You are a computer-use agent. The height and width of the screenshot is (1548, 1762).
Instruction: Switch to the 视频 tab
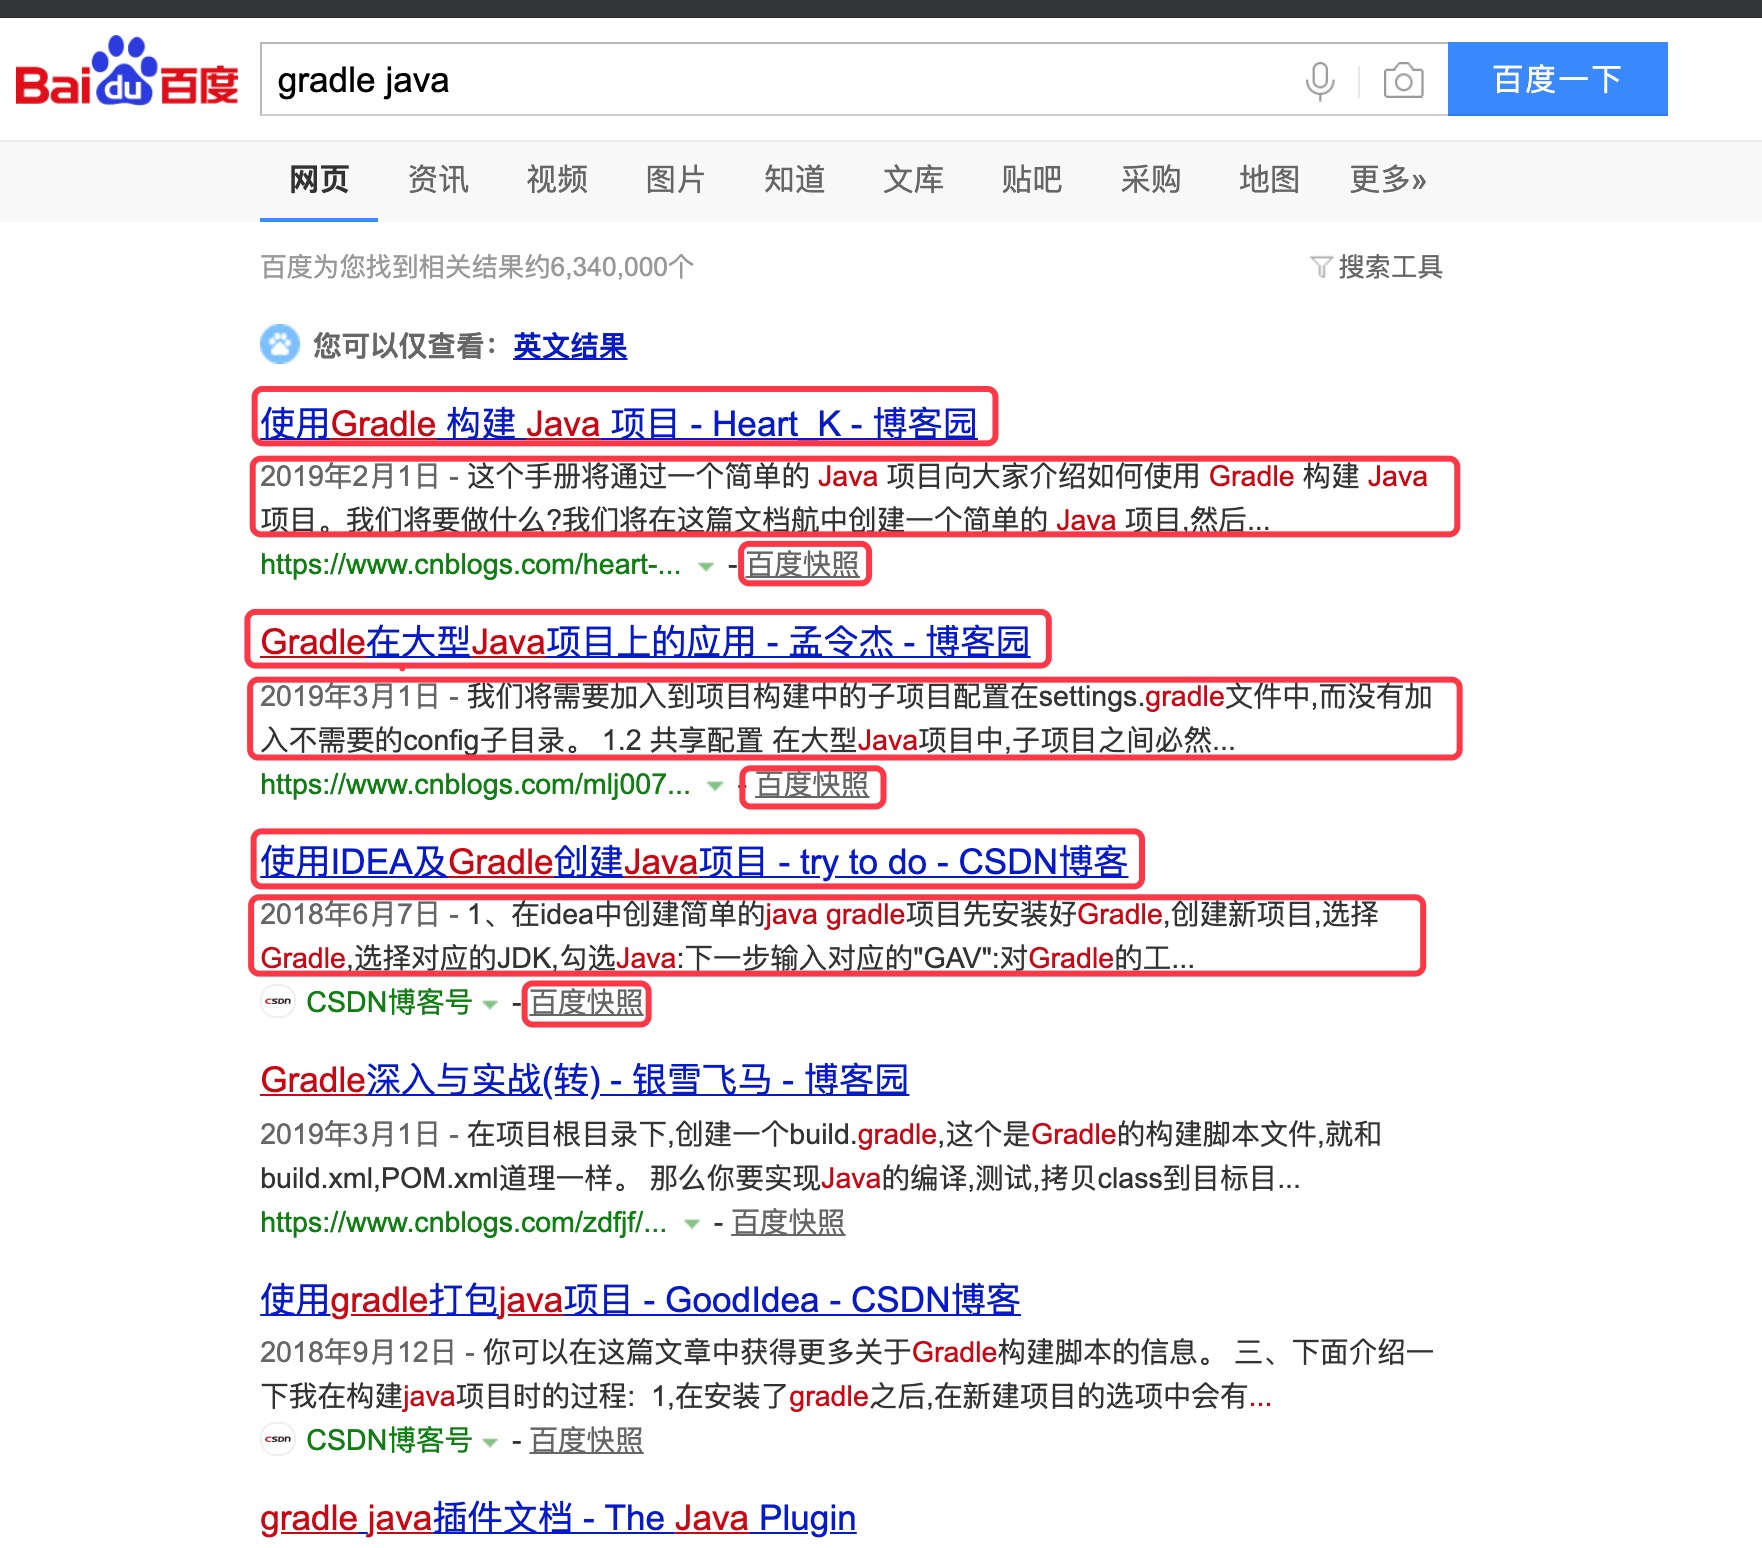(557, 180)
